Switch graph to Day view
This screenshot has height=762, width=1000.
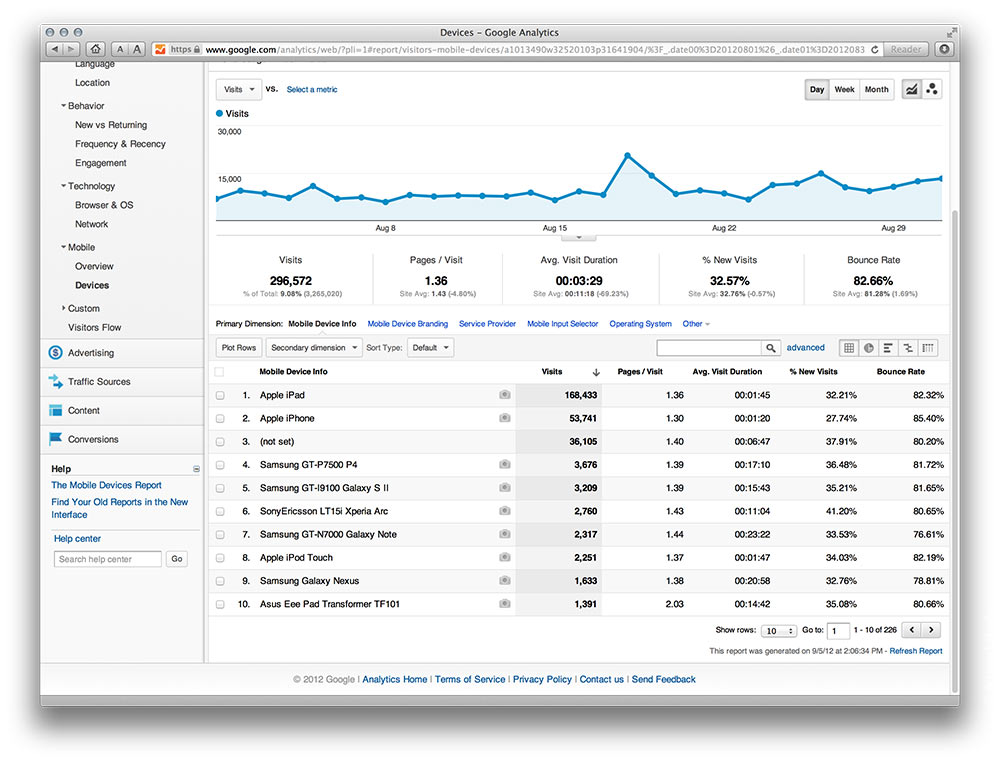coord(817,89)
